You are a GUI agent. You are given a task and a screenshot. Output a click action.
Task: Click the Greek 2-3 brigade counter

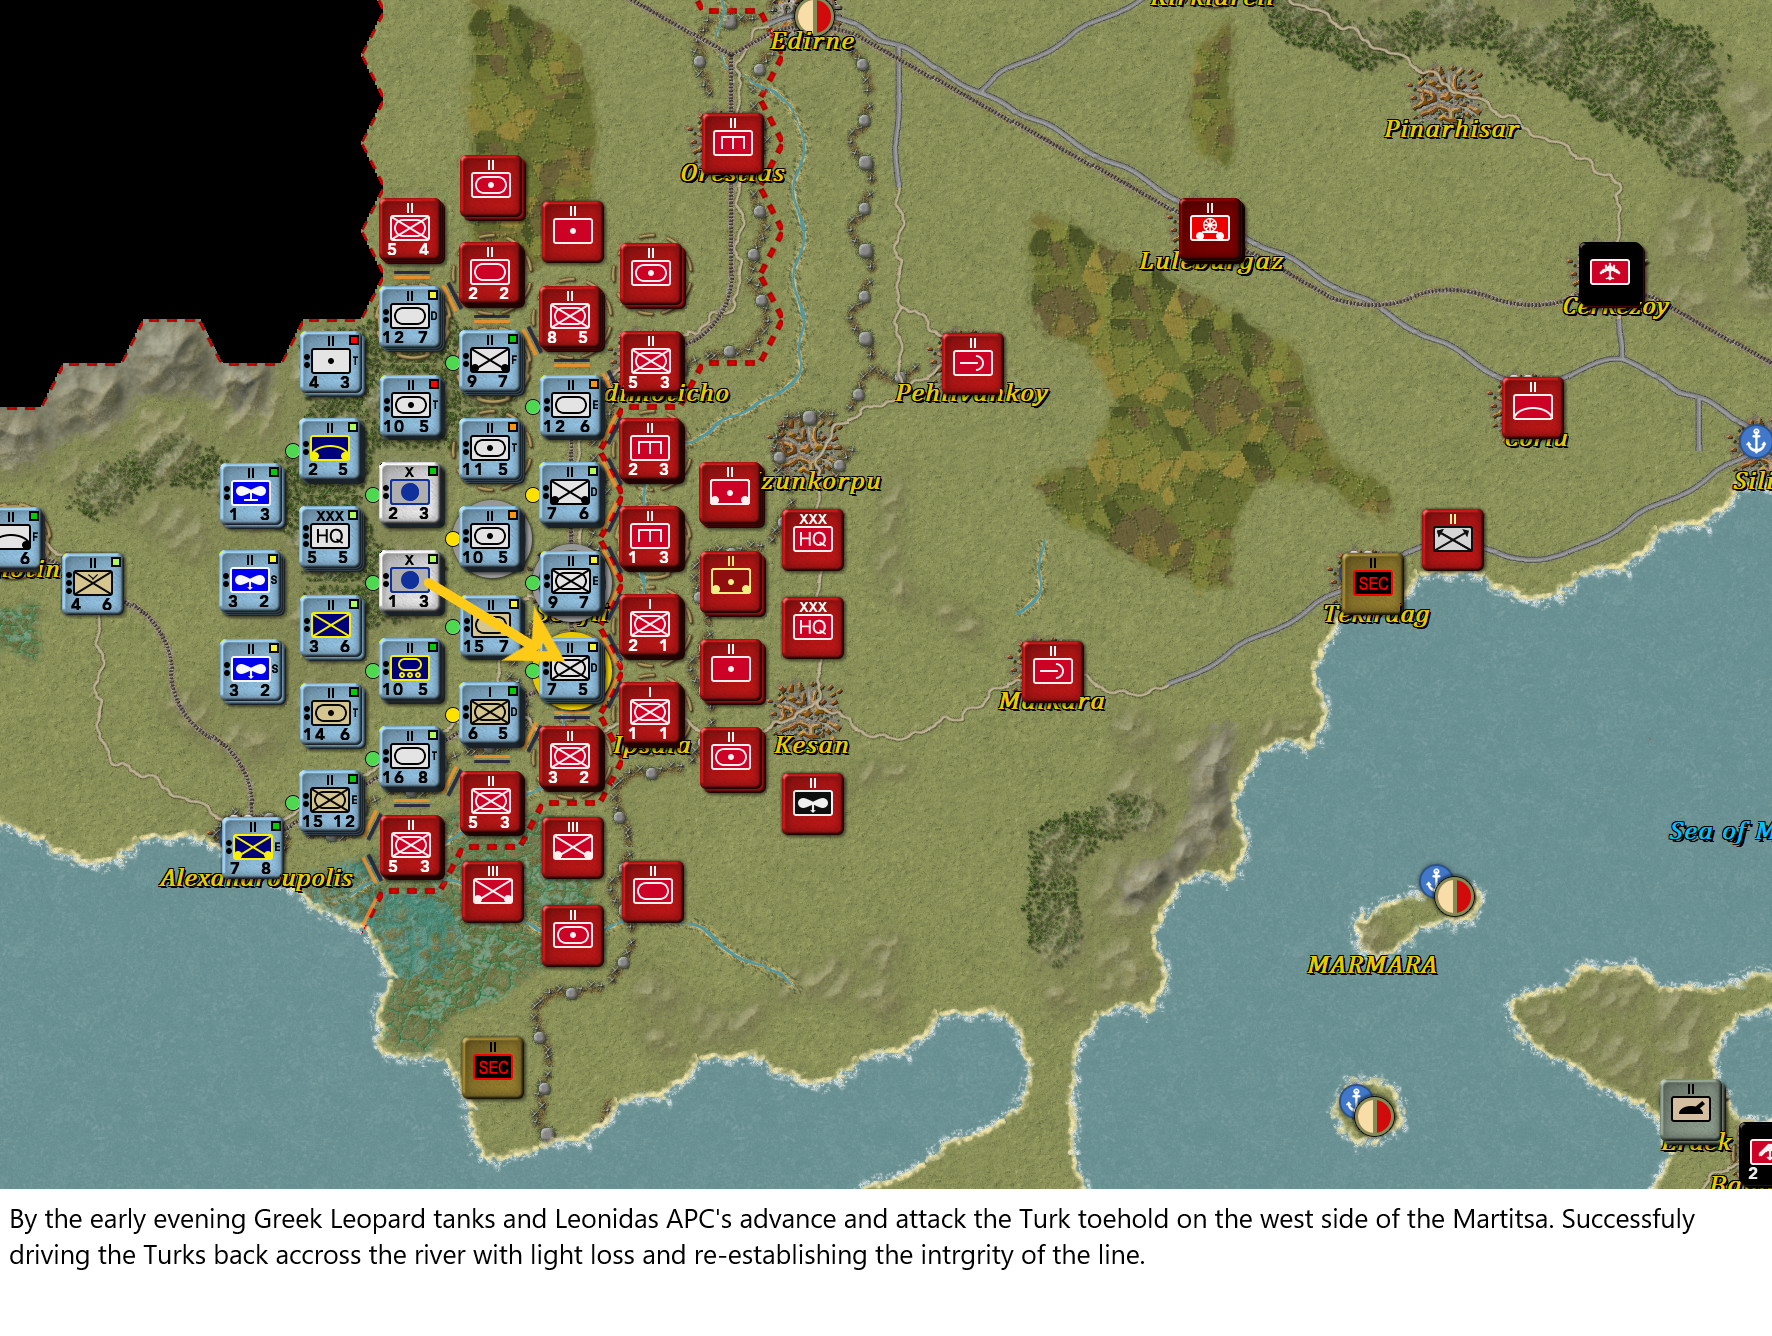[410, 494]
